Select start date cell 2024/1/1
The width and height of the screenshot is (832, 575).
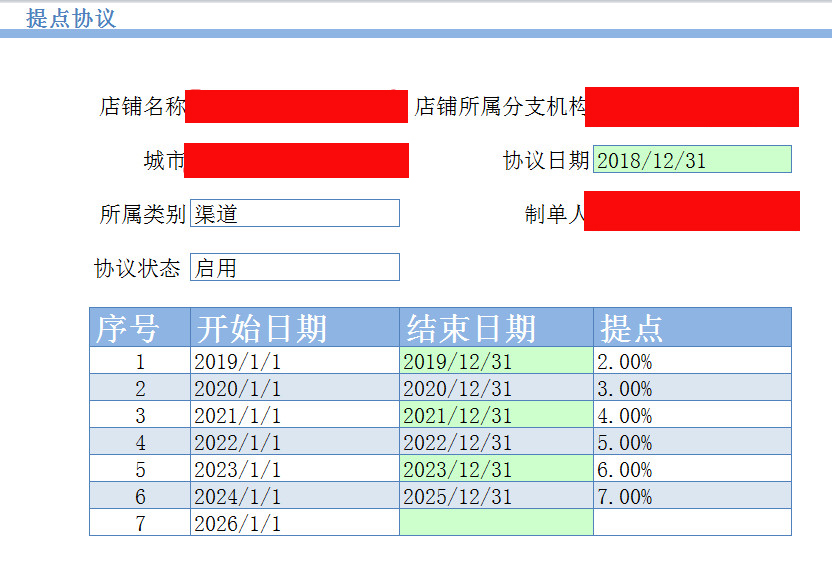click(x=294, y=496)
